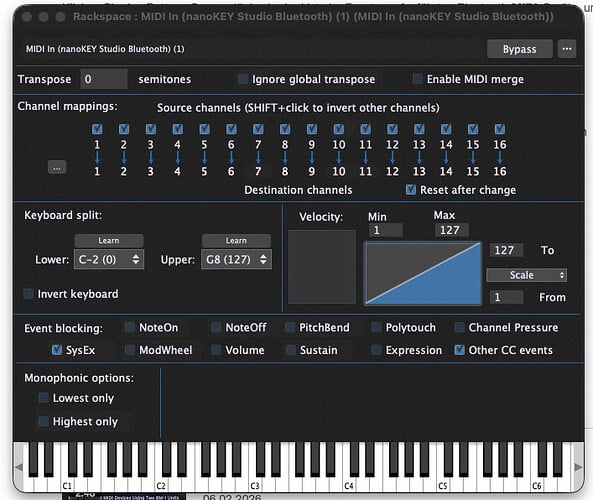593x500 pixels.
Task: Uncheck SysEx event blocking
Action: pyautogui.click(x=57, y=350)
